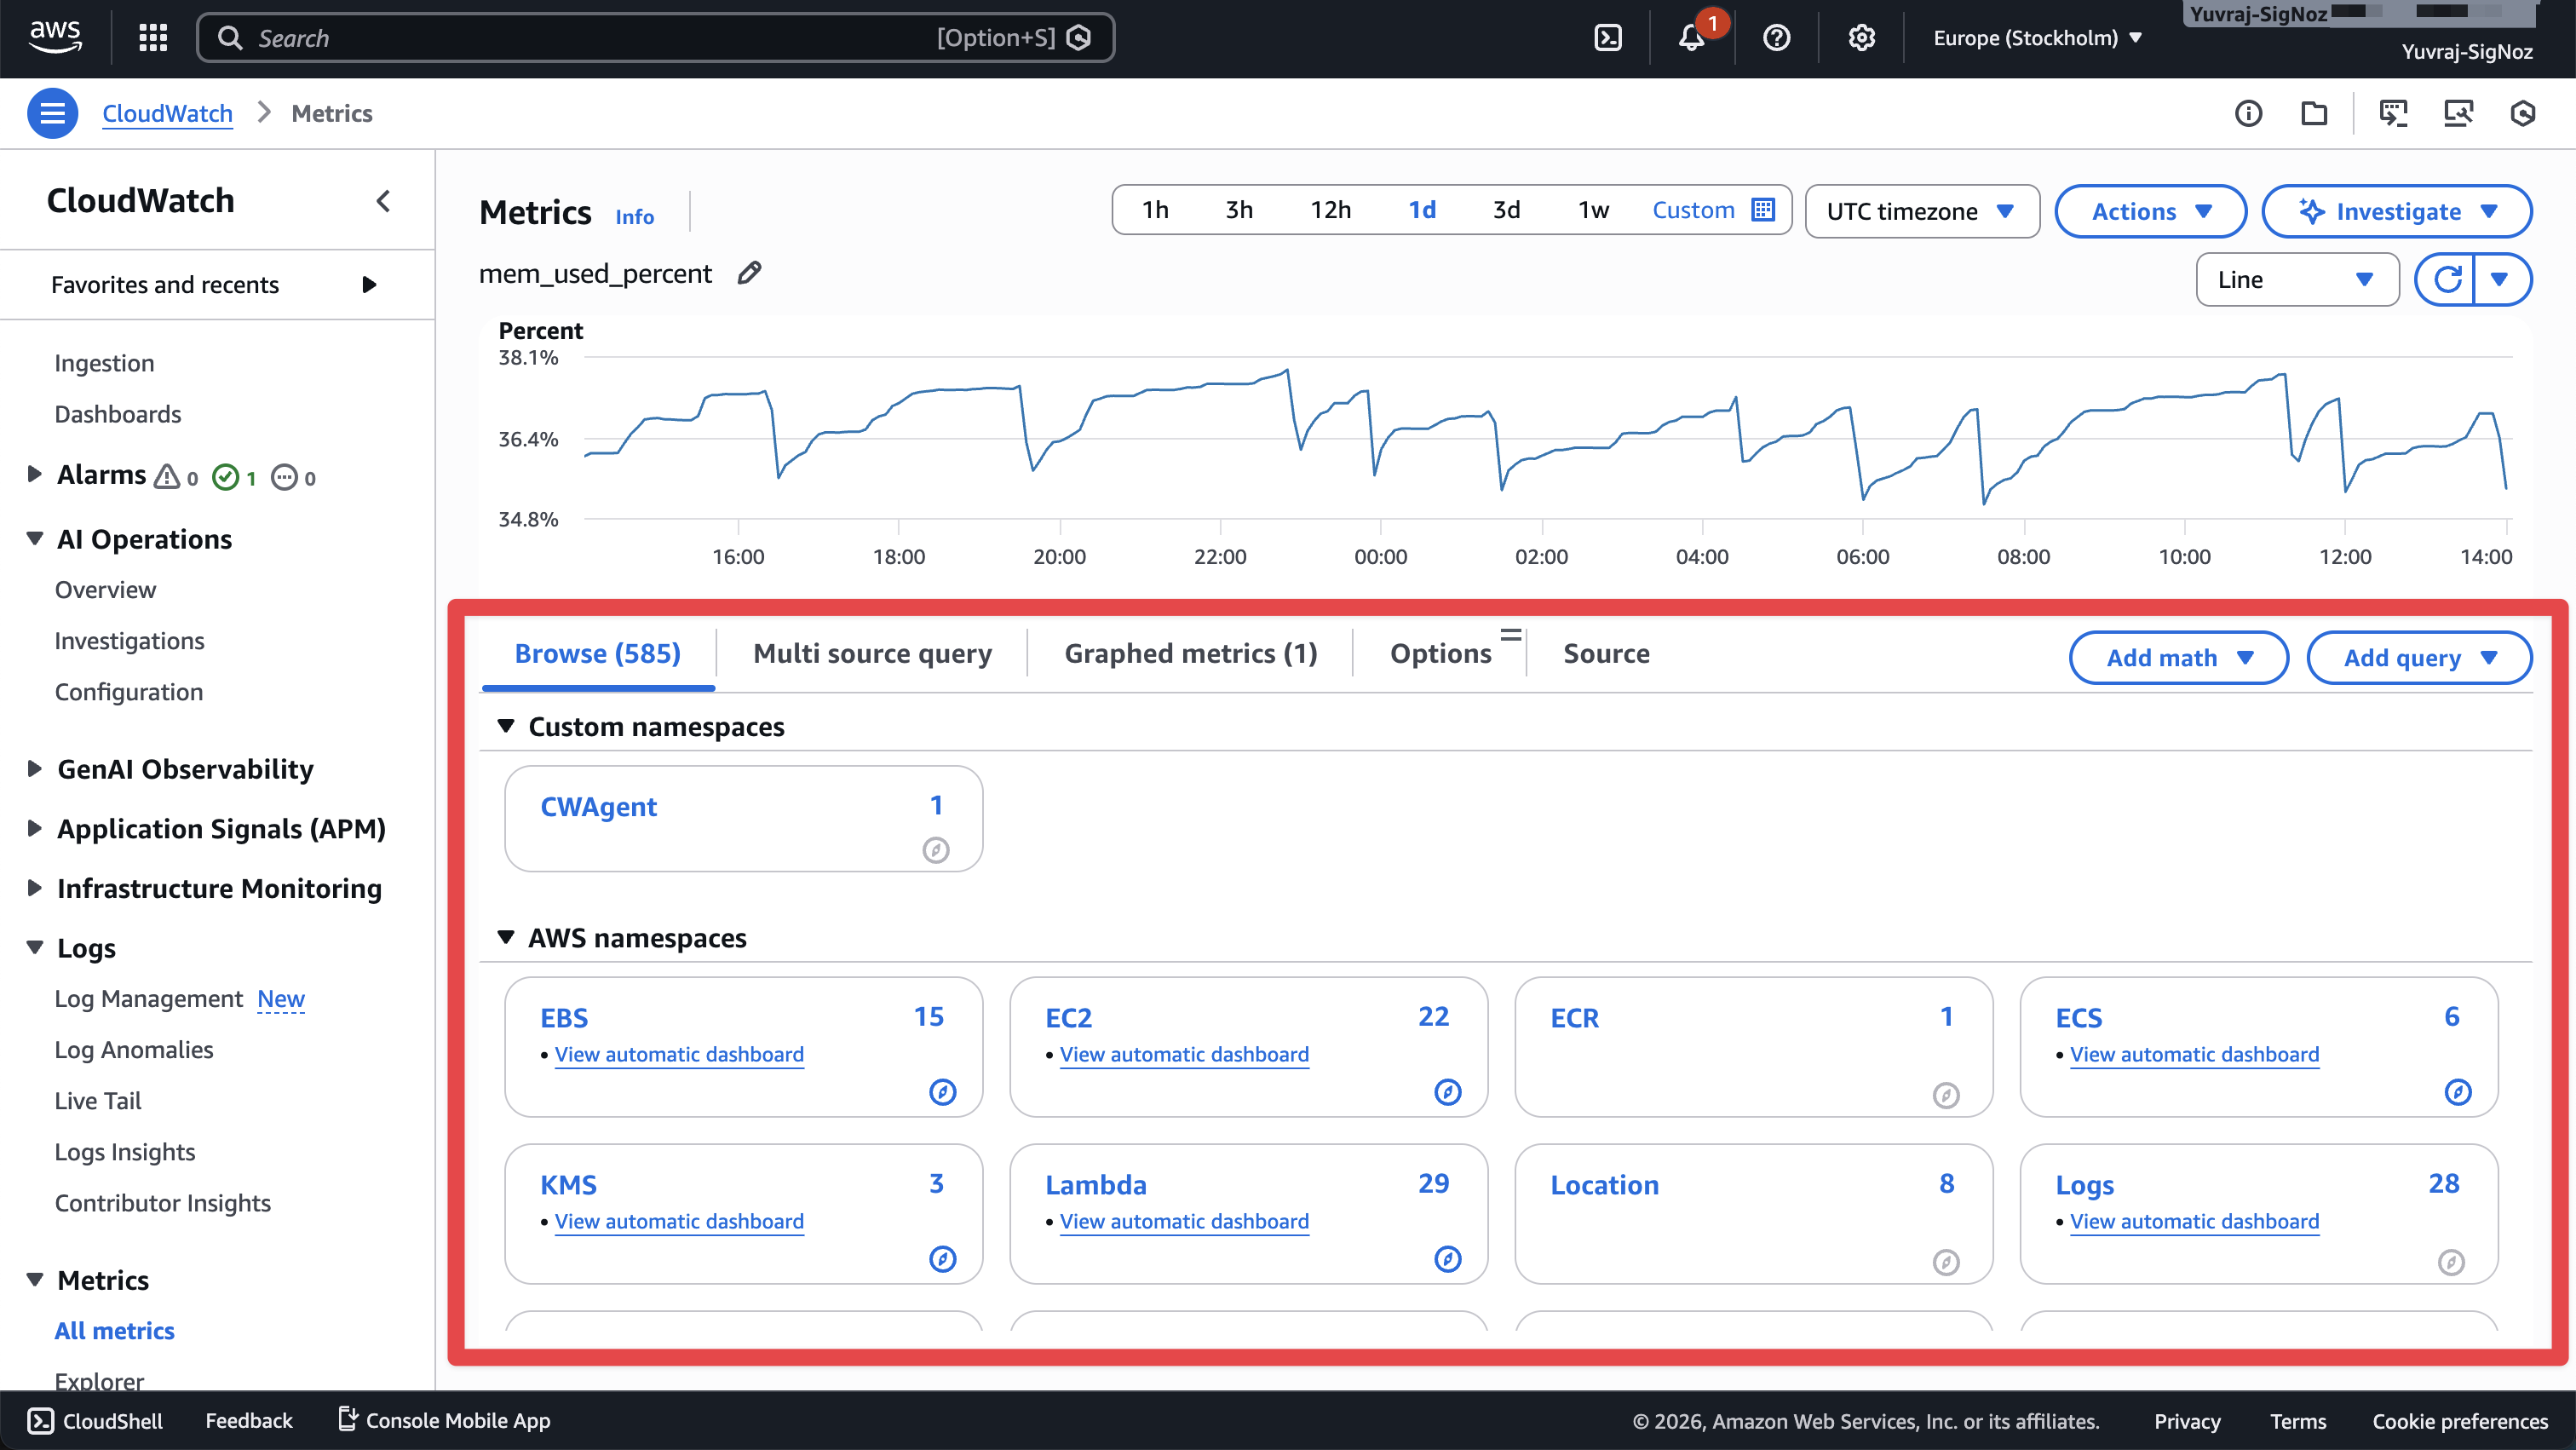Screen dimensions: 2576x1450
Task: Collapse the AWS namespaces section
Action: pyautogui.click(x=505, y=937)
